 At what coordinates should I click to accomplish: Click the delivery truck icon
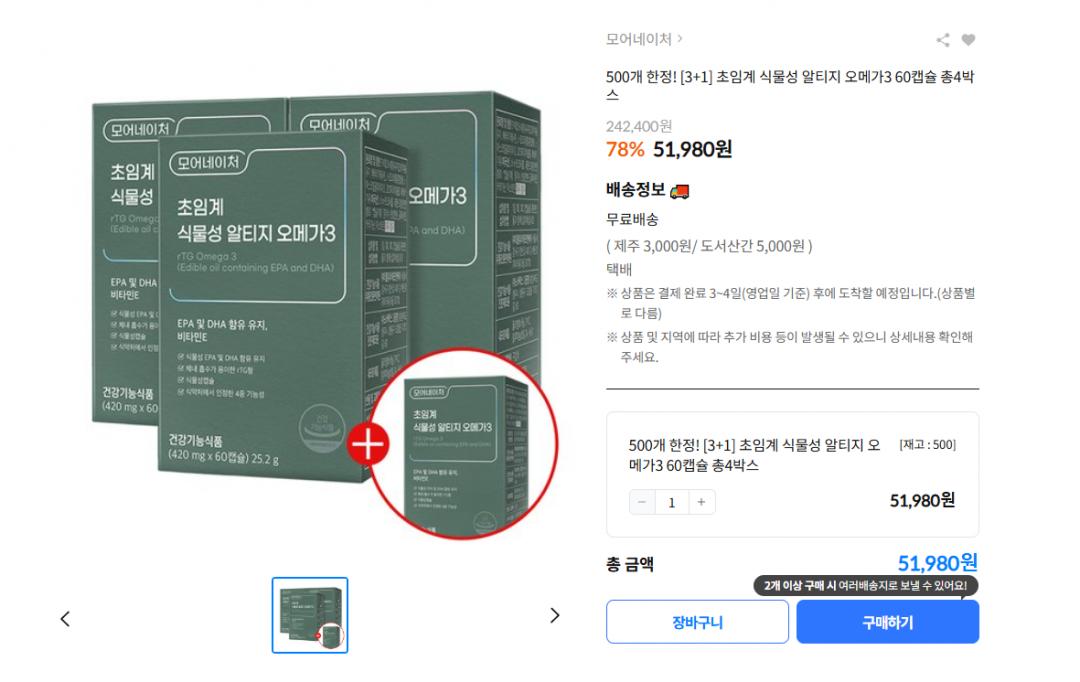tap(680, 191)
